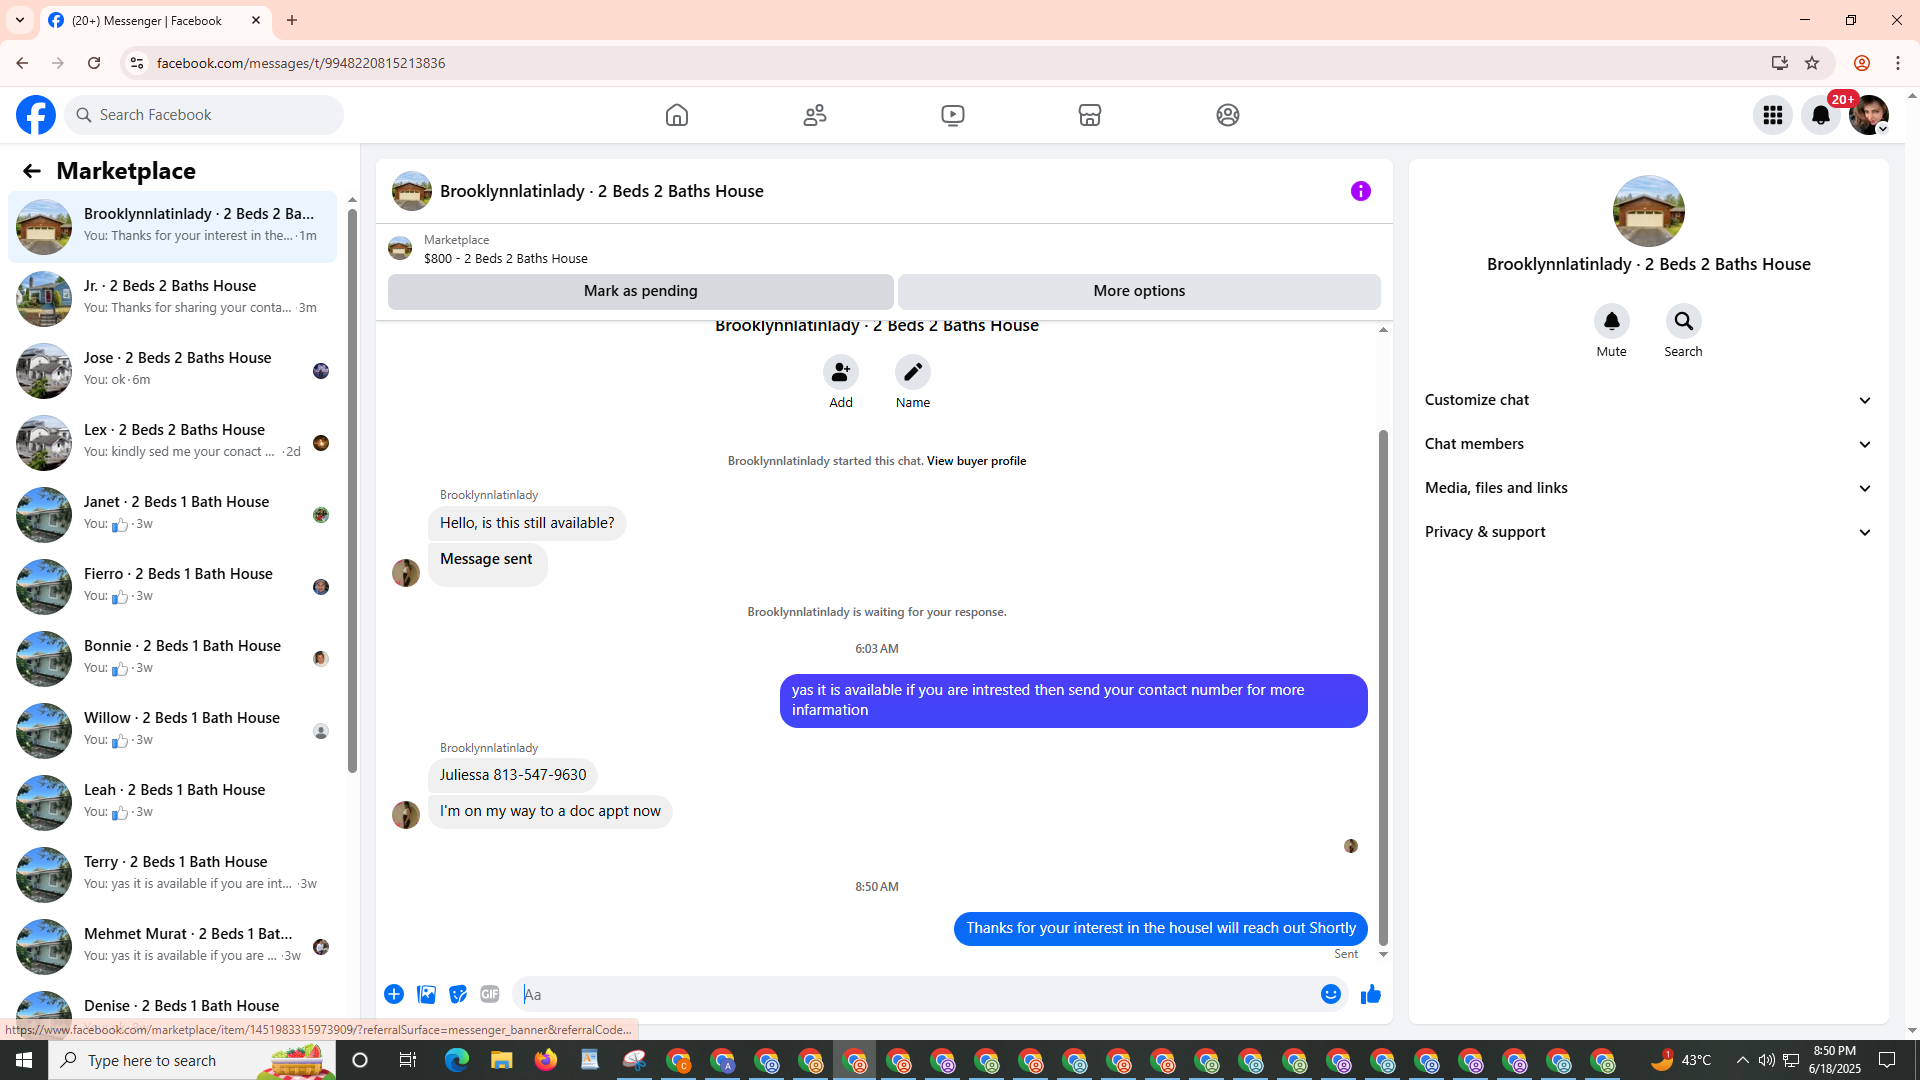Open Lex 2 Beds 2 Baths House chat

(172, 441)
